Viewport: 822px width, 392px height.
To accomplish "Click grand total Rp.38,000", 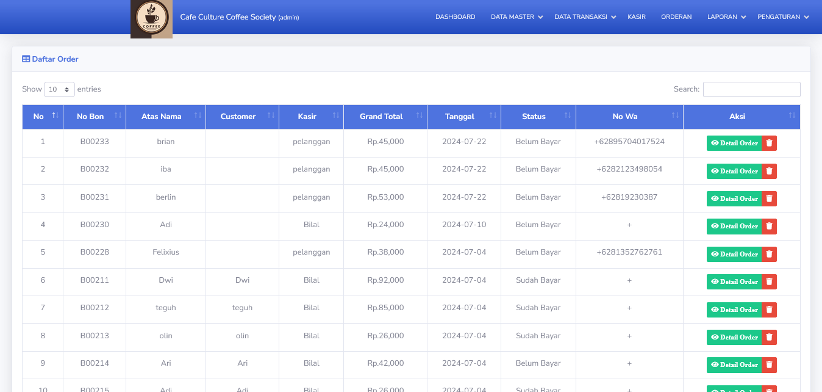I will [385, 252].
